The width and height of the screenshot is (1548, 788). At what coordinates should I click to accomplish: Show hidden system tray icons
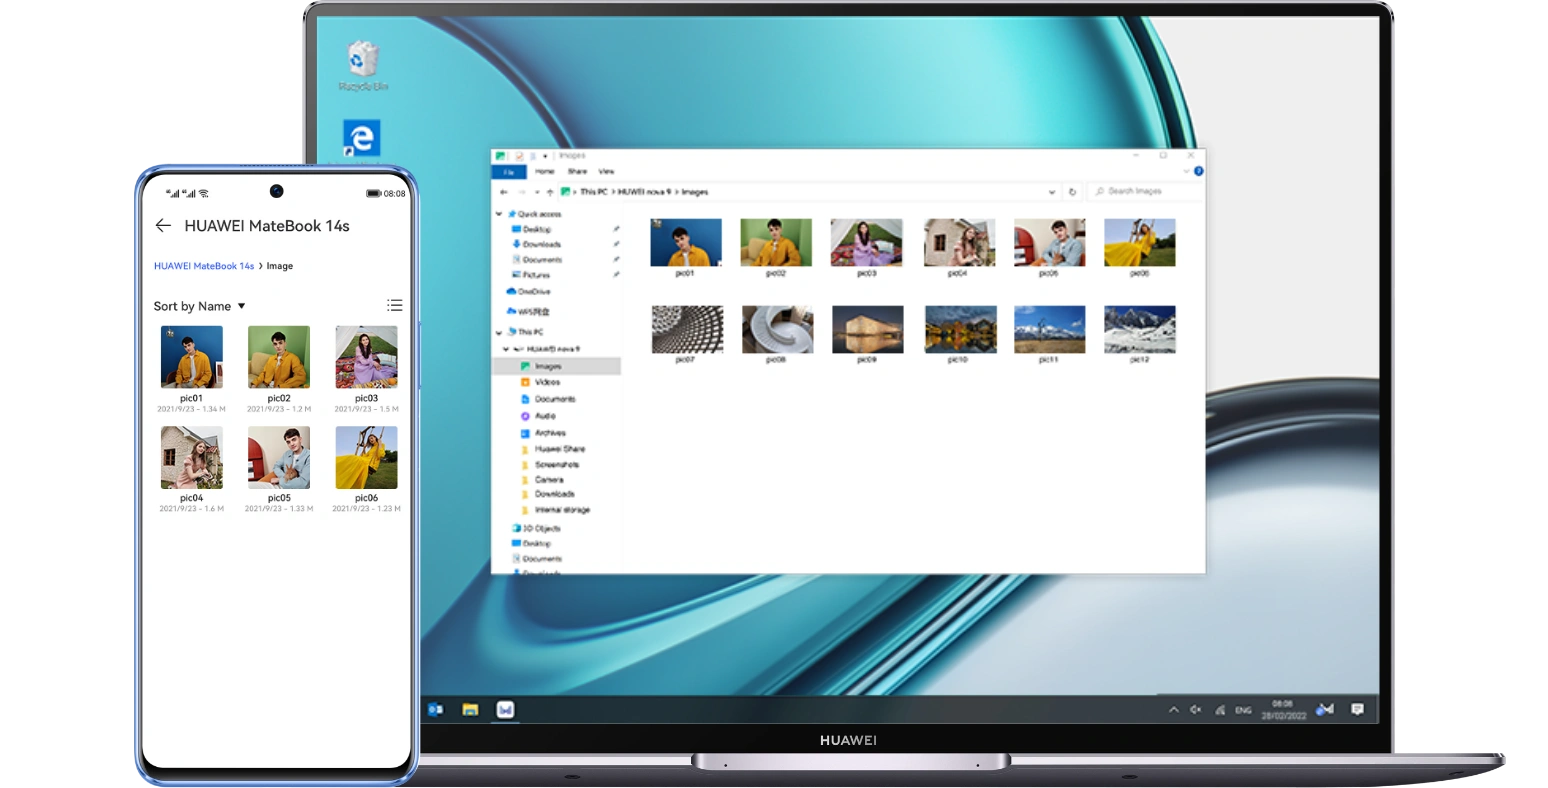click(1173, 710)
